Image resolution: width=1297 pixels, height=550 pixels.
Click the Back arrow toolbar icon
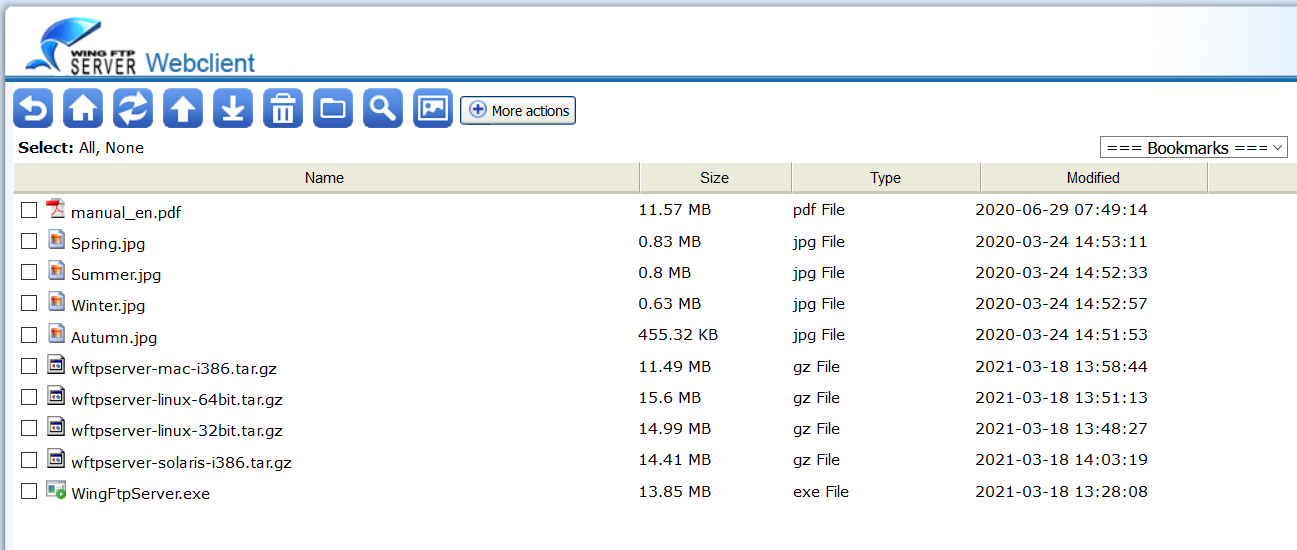click(34, 108)
